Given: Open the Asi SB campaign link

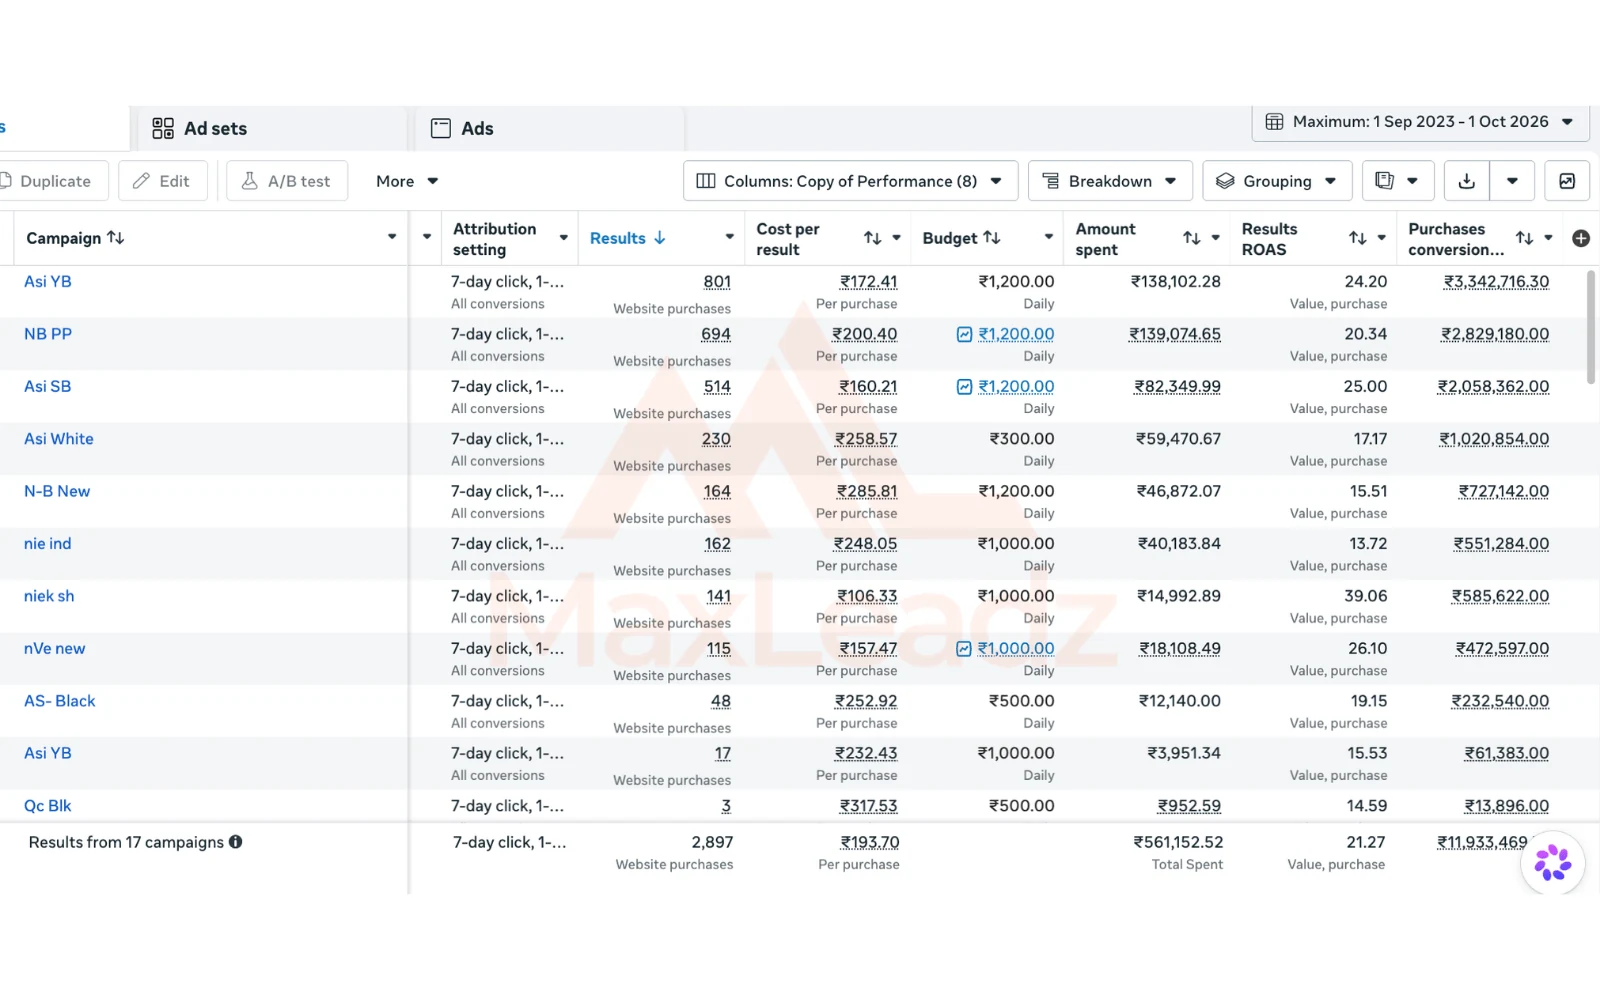Looking at the screenshot, I should 48,386.
